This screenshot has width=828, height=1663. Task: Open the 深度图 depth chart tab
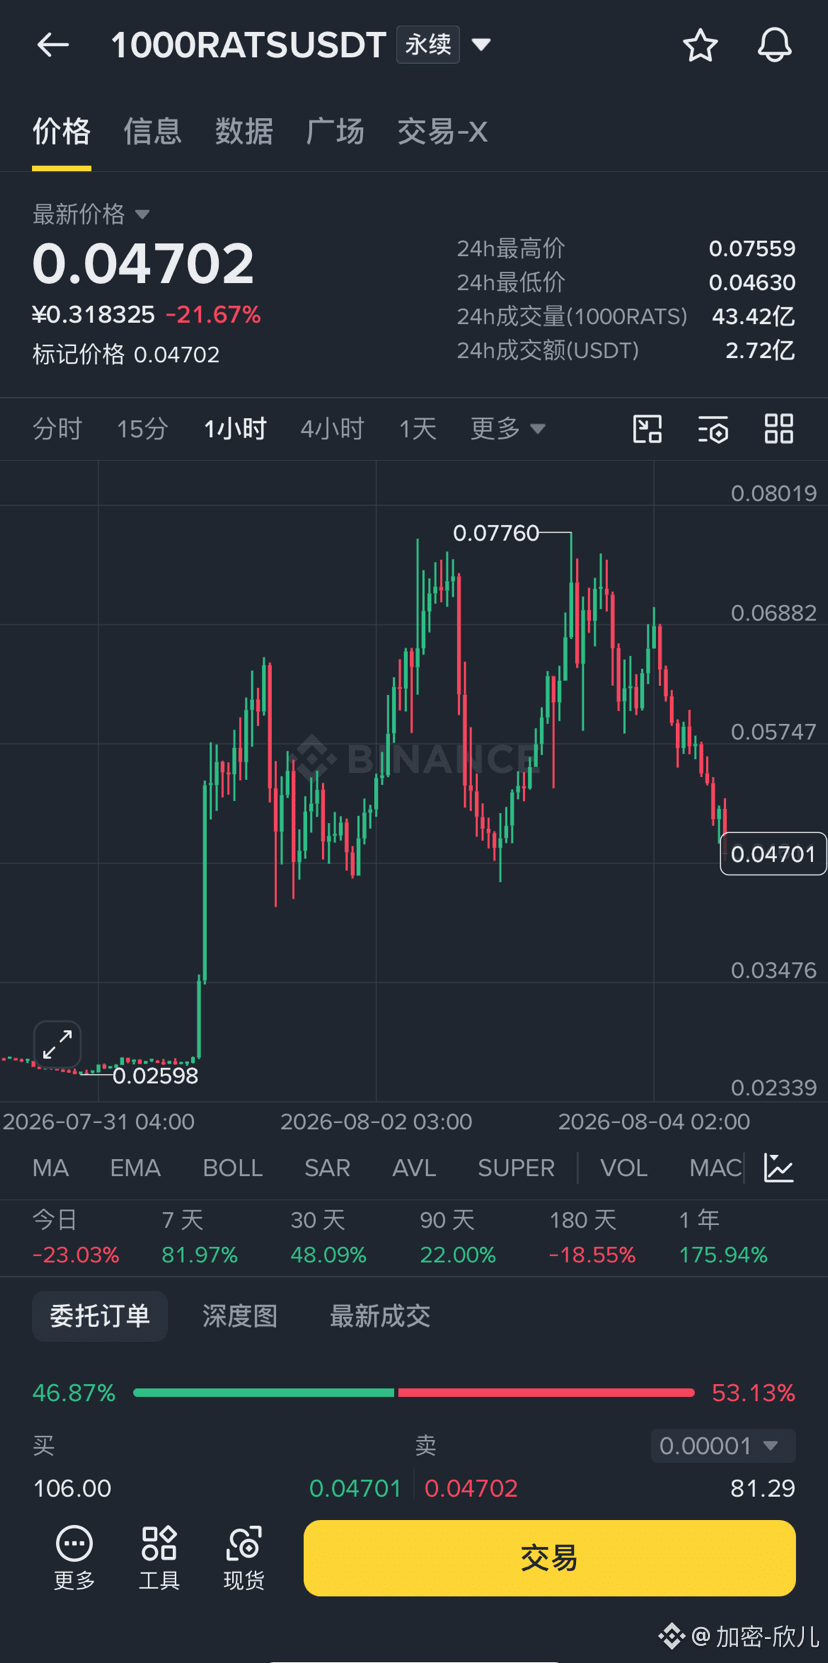tap(240, 1316)
